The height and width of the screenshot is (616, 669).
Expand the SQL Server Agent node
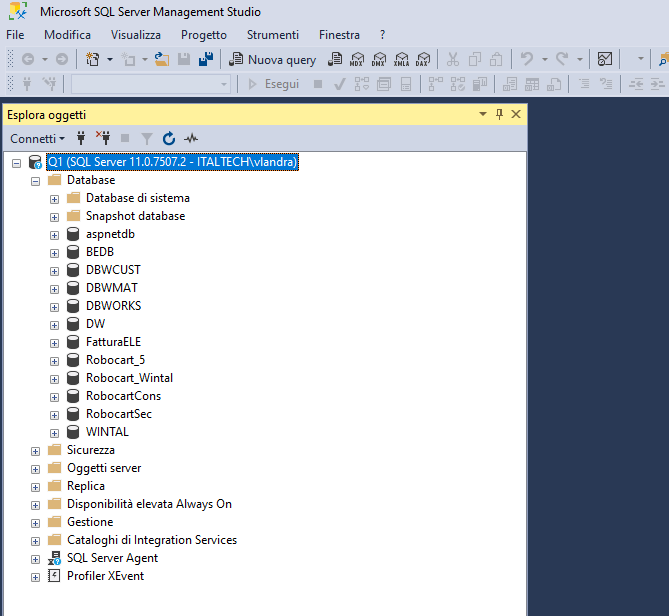pos(35,559)
